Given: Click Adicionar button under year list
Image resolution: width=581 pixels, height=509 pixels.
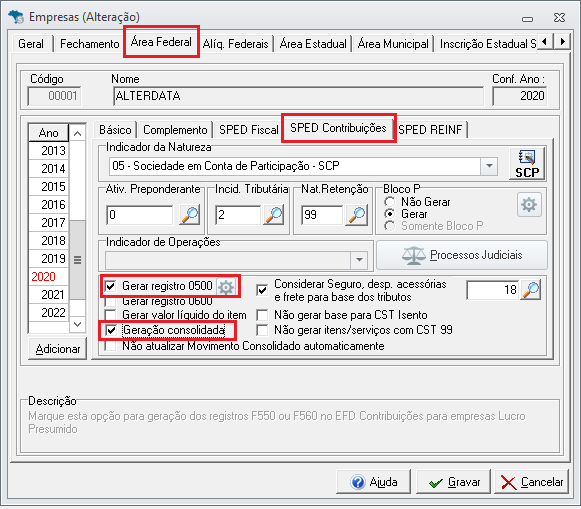Looking at the screenshot, I should point(57,349).
